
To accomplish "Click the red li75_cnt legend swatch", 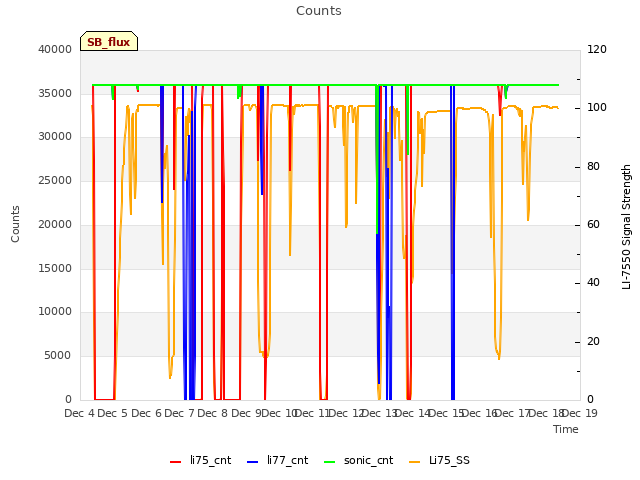I will [x=176, y=462].
